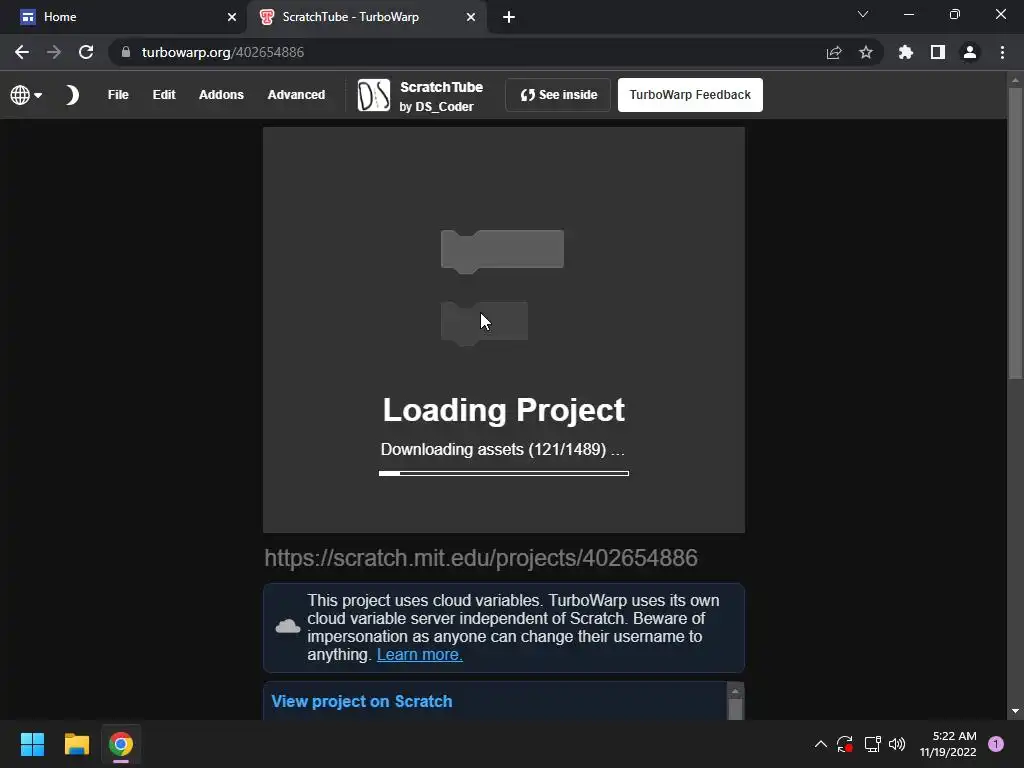1024x768 pixels.
Task: Open TurboWarp Feedback
Action: [x=690, y=95]
